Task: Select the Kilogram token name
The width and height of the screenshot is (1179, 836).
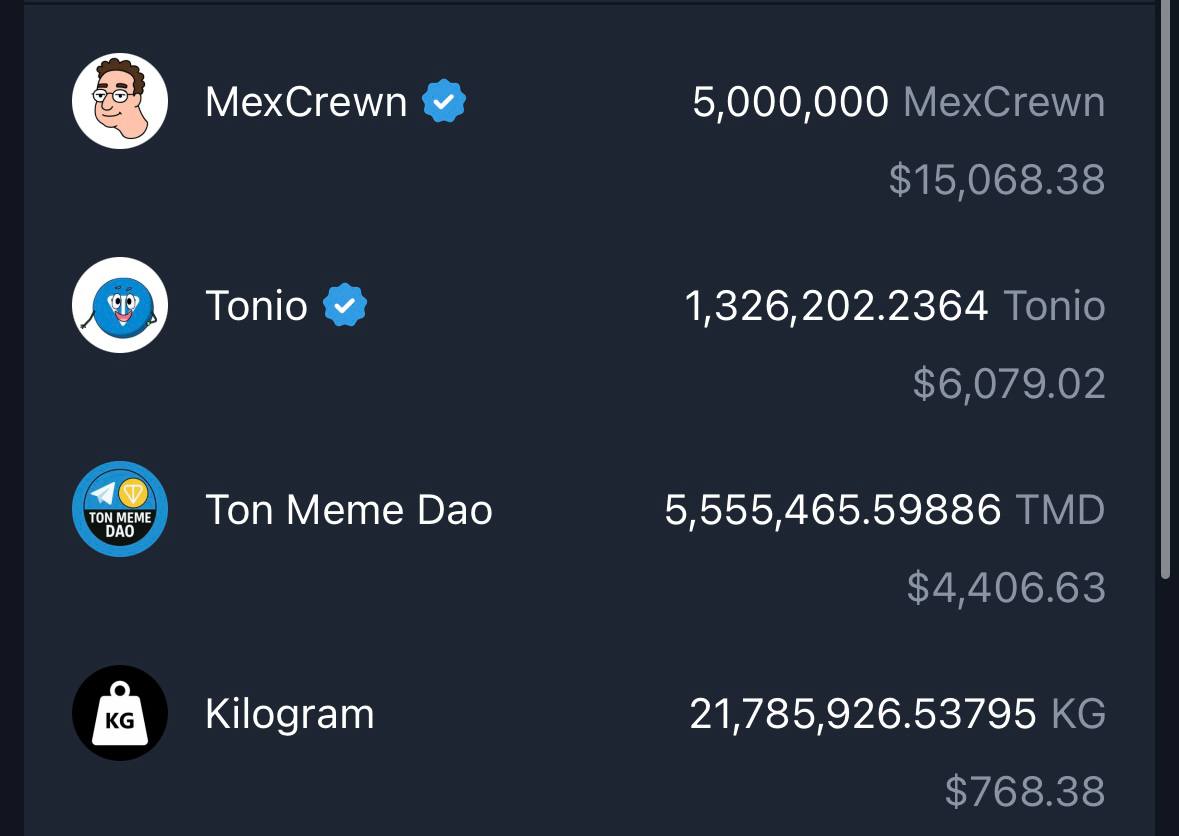Action: click(x=289, y=714)
